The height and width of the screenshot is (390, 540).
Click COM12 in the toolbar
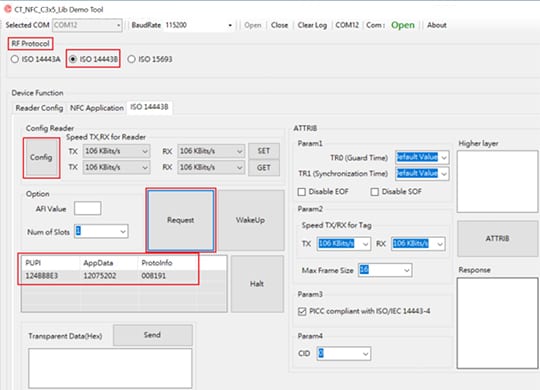(347, 25)
